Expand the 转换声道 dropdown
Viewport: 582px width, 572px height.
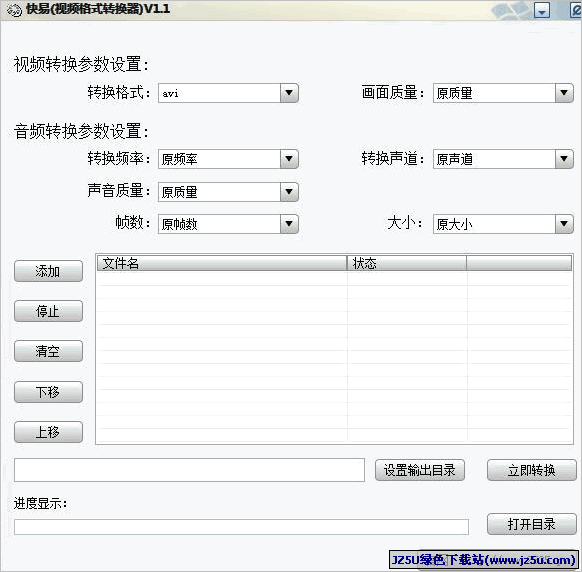pos(564,159)
